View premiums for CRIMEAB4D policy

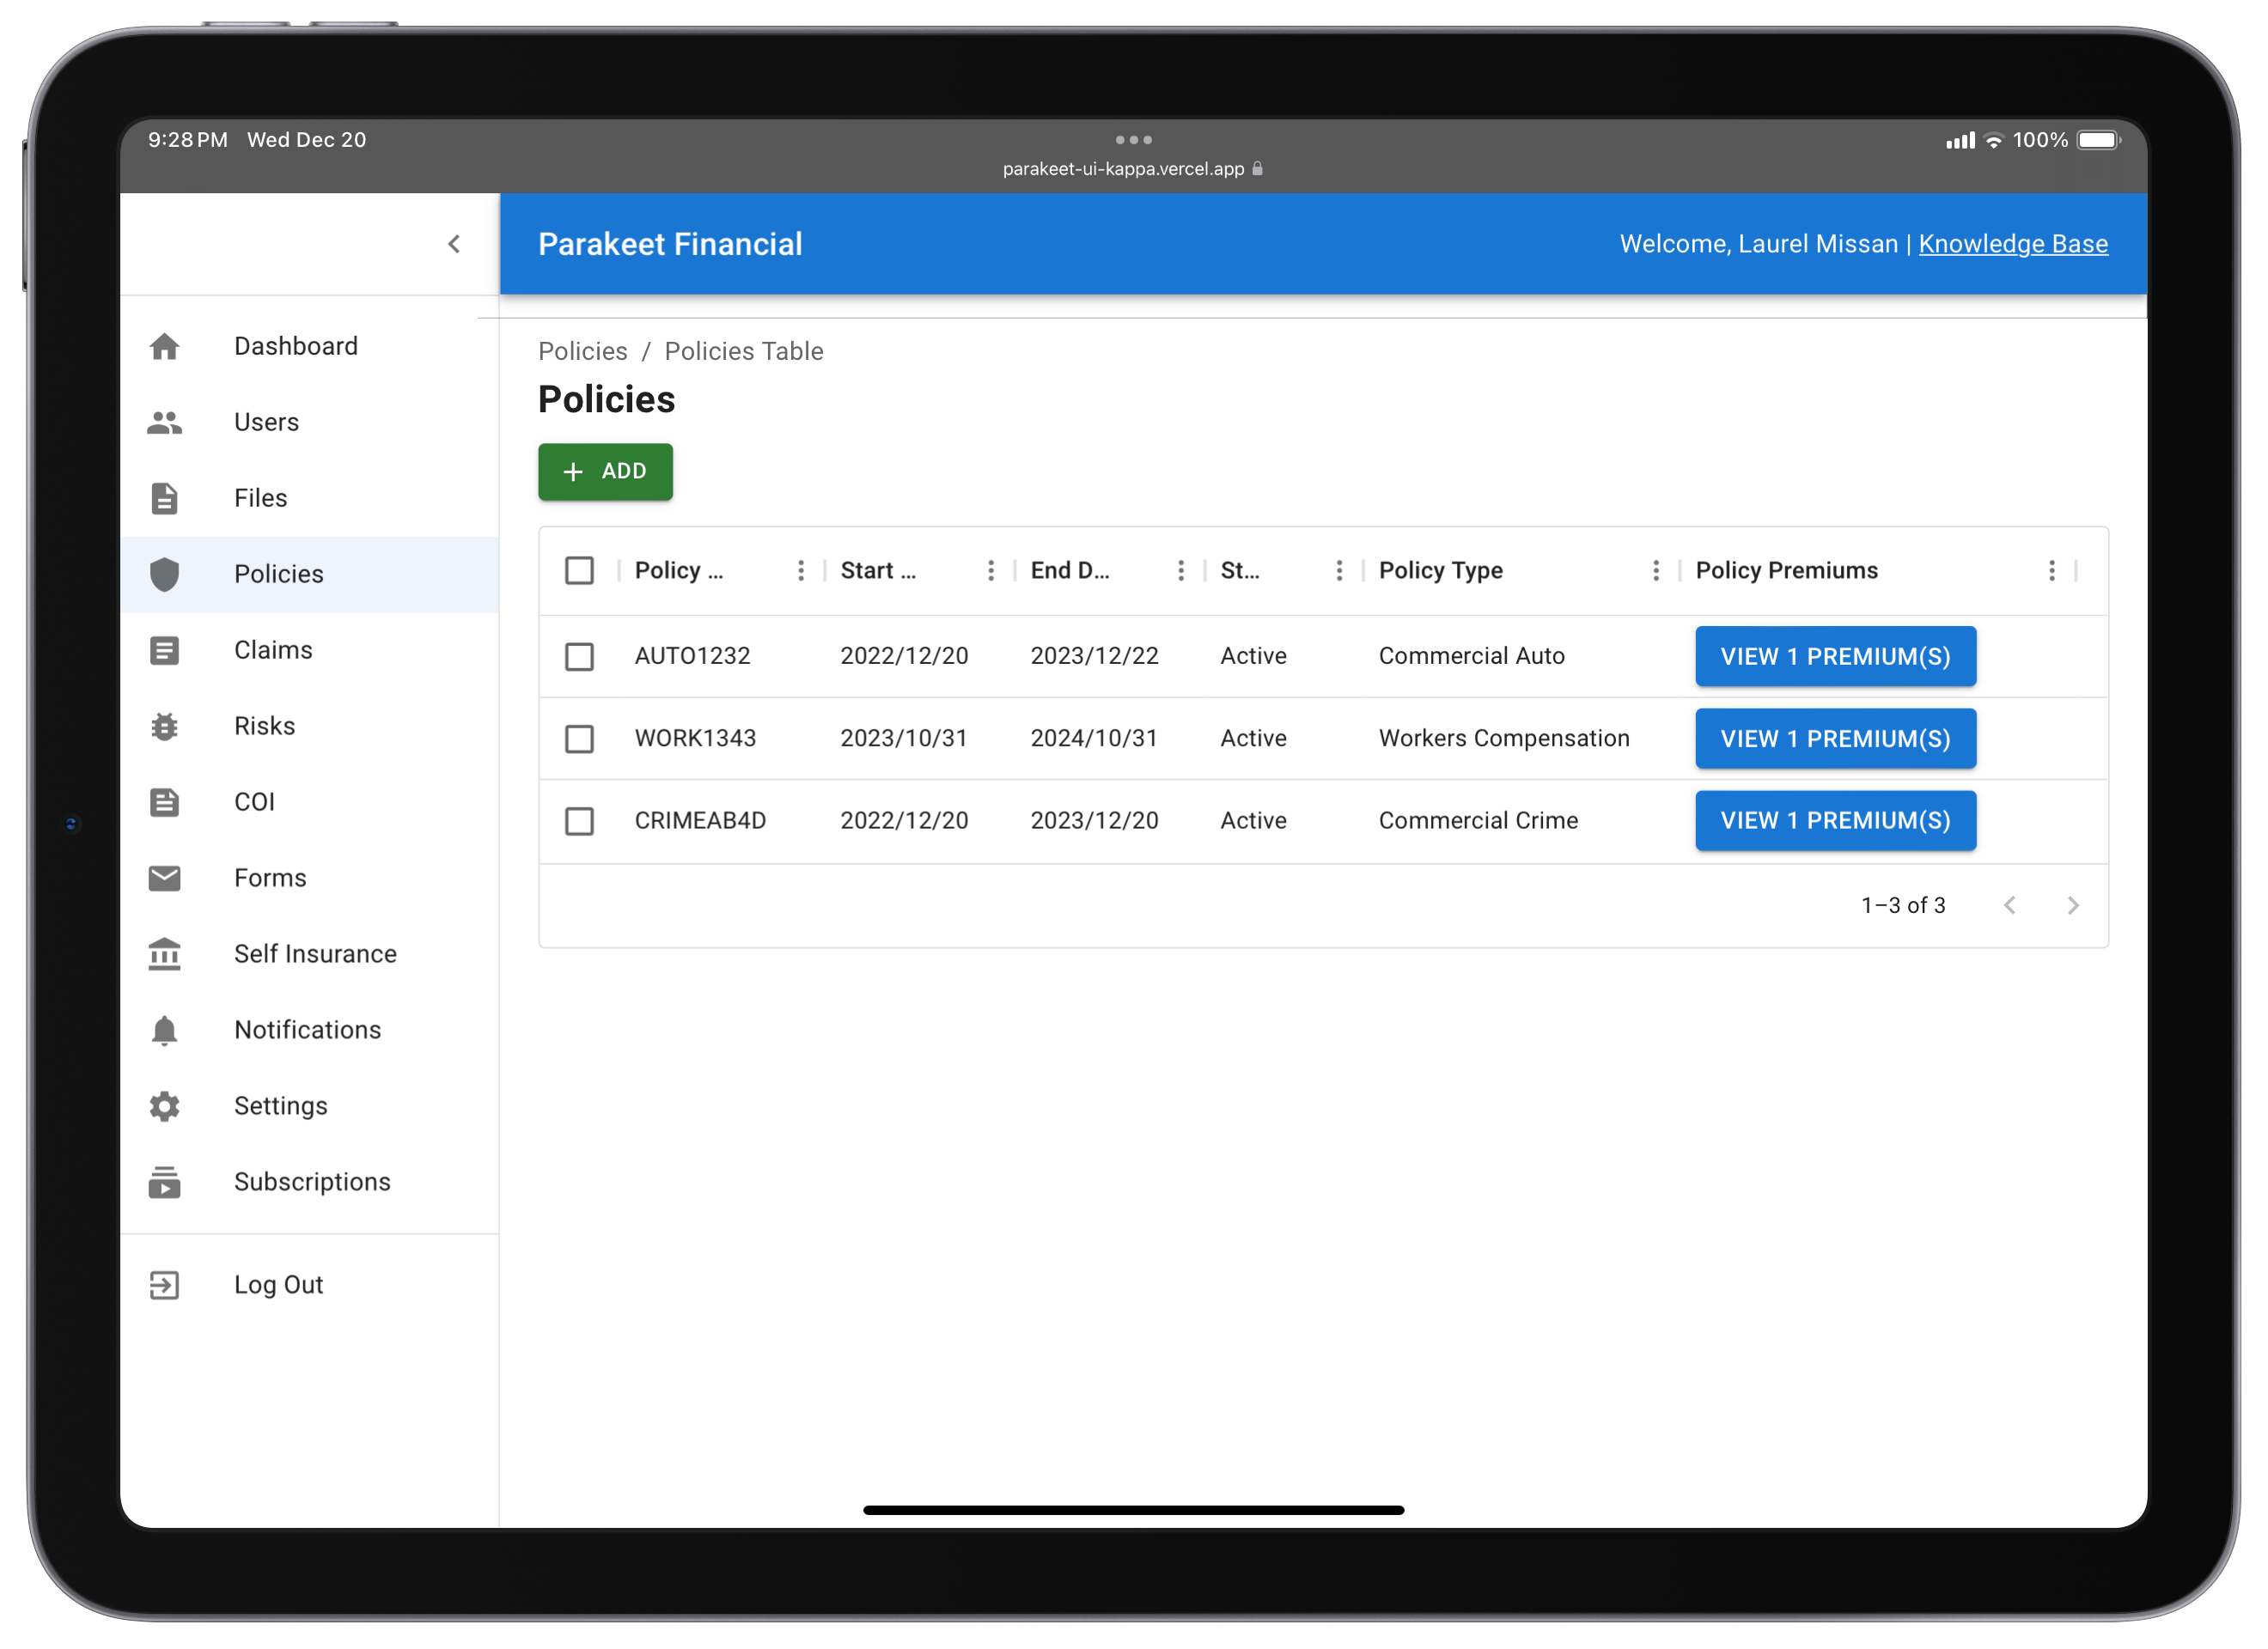[1836, 821]
